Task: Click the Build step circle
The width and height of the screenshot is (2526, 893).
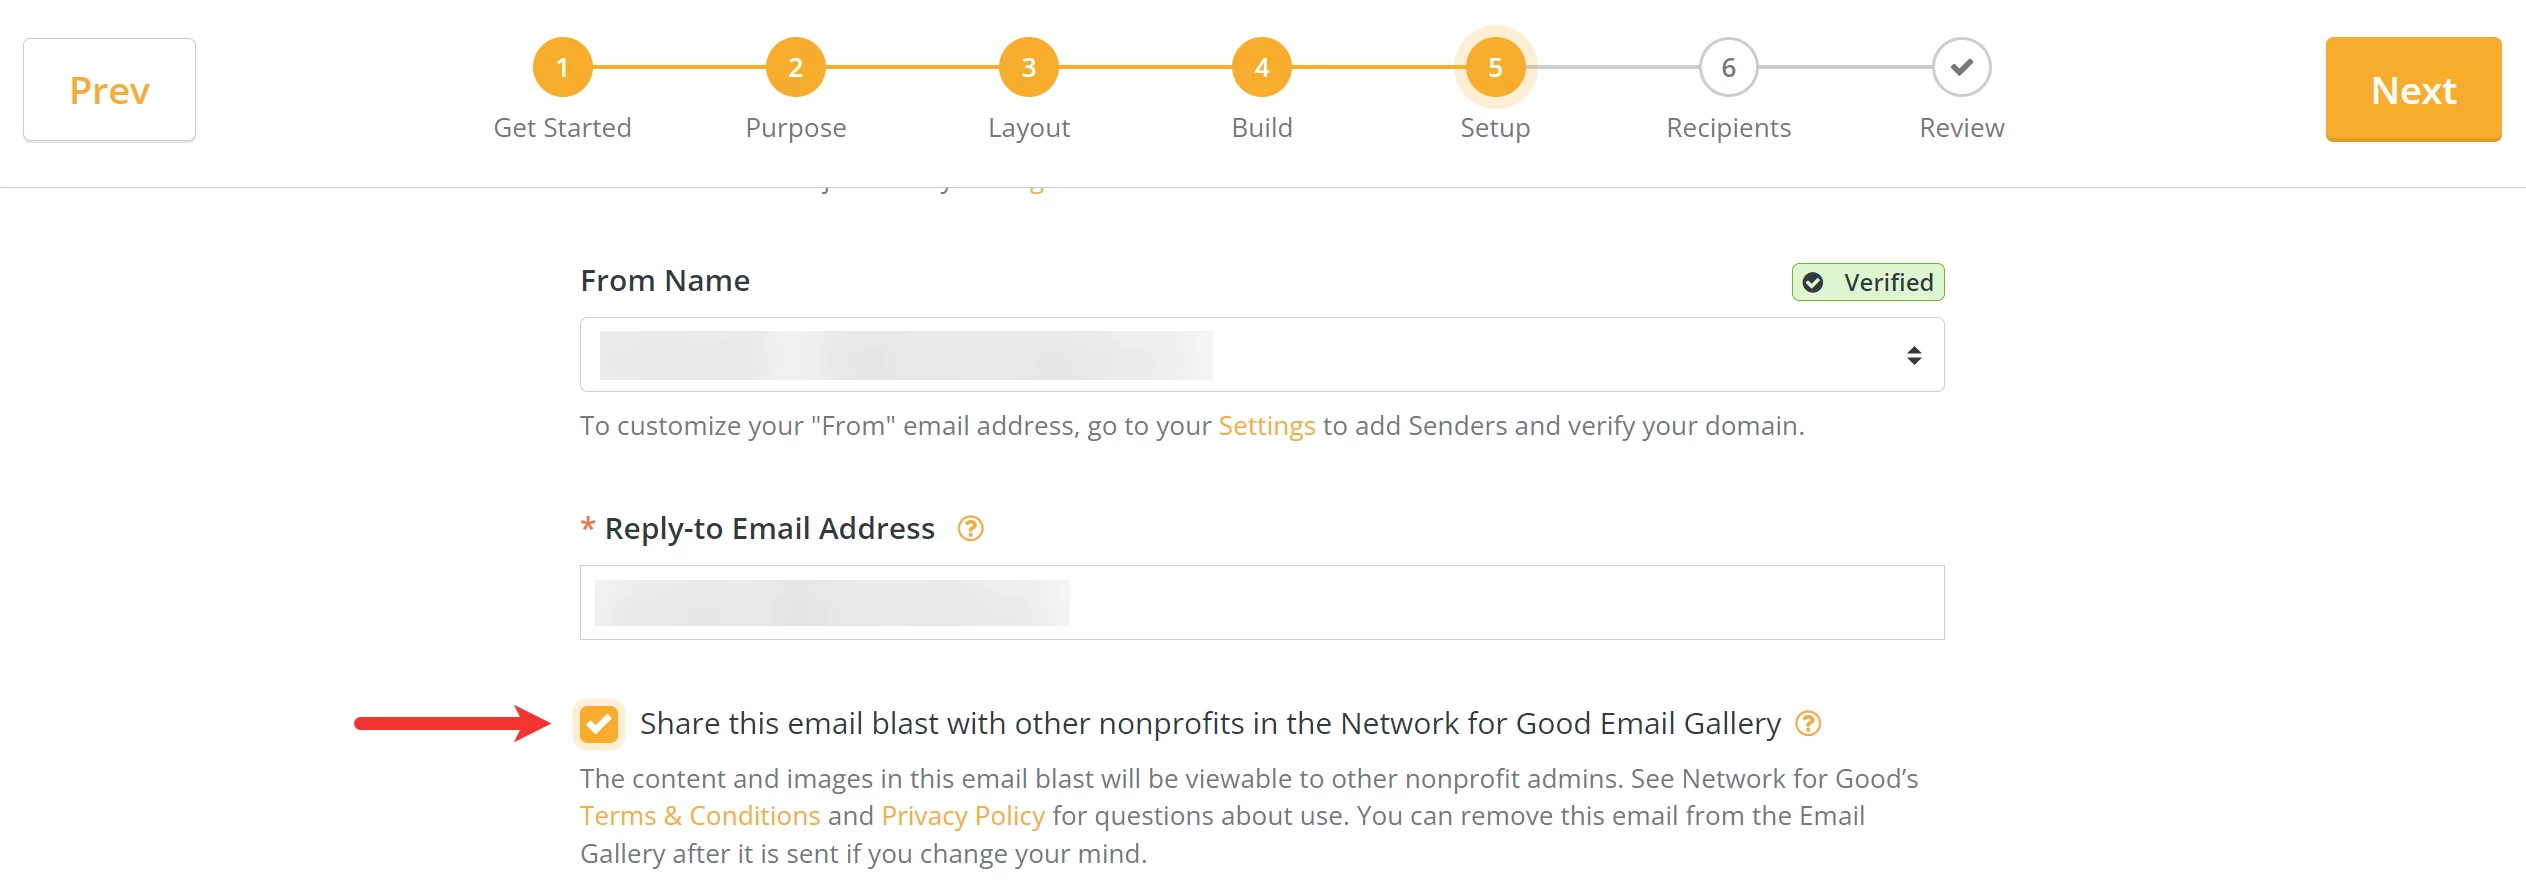Action: tap(1262, 67)
